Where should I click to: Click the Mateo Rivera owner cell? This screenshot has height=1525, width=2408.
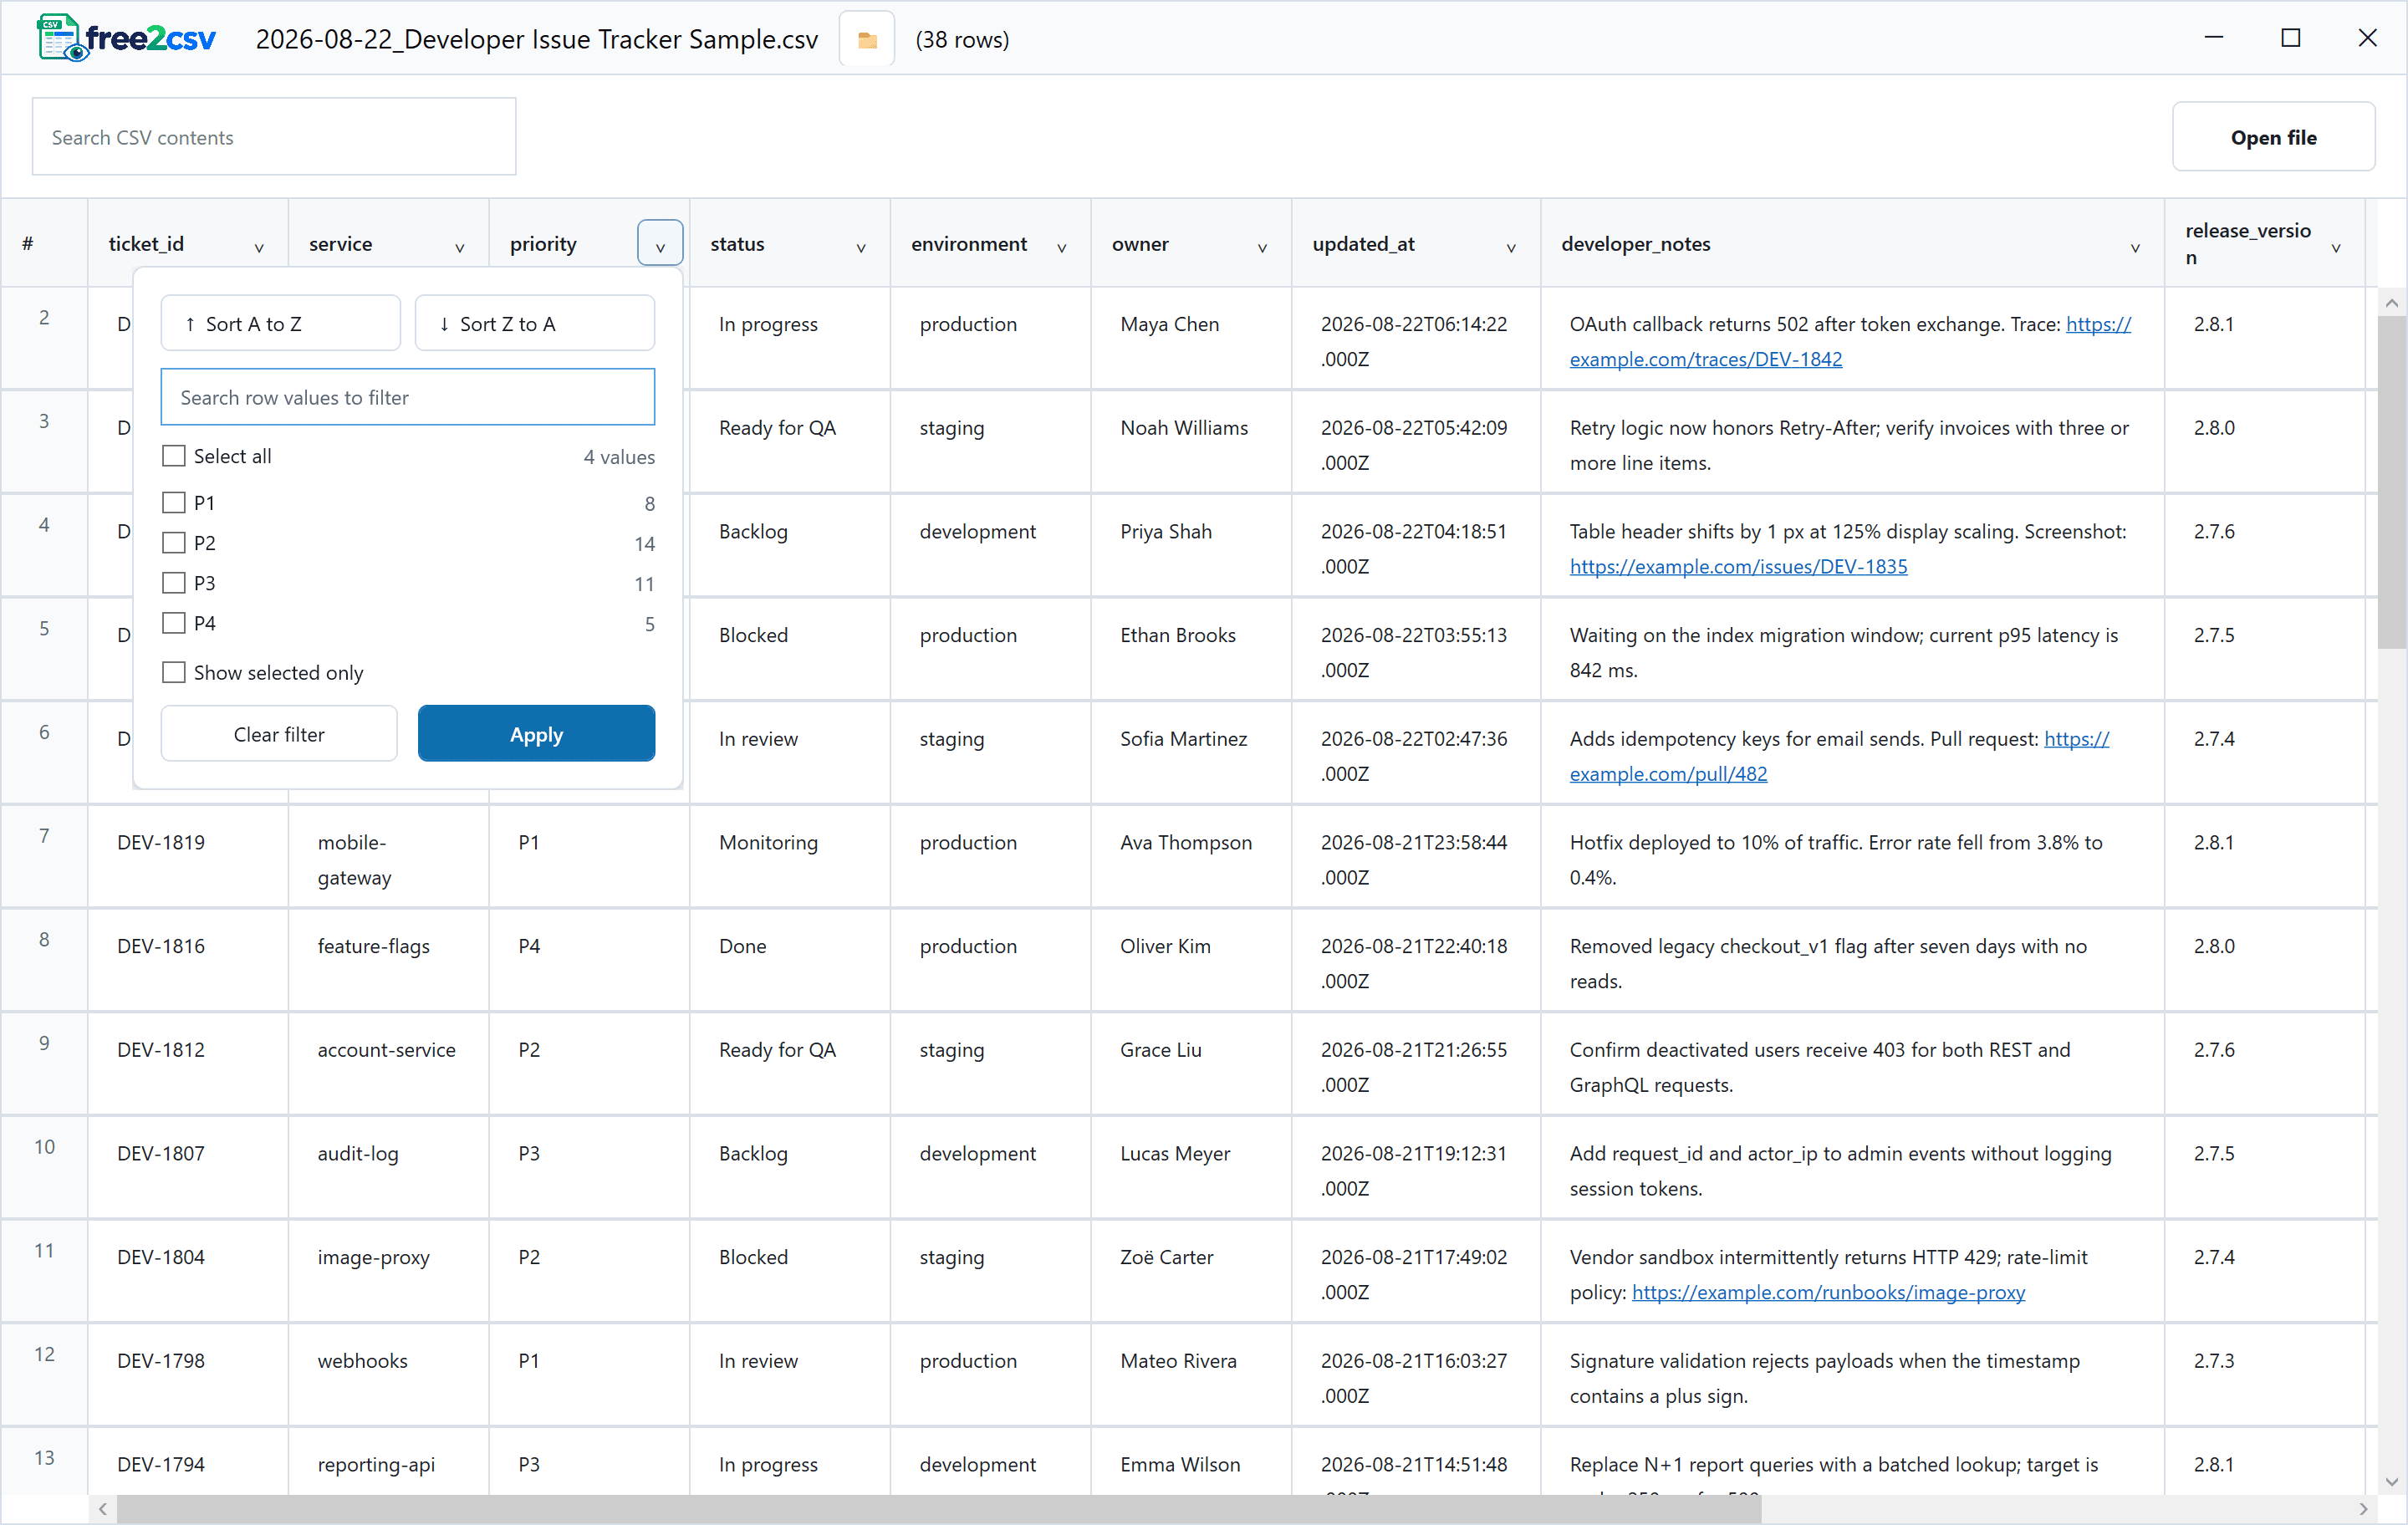tap(1191, 1376)
